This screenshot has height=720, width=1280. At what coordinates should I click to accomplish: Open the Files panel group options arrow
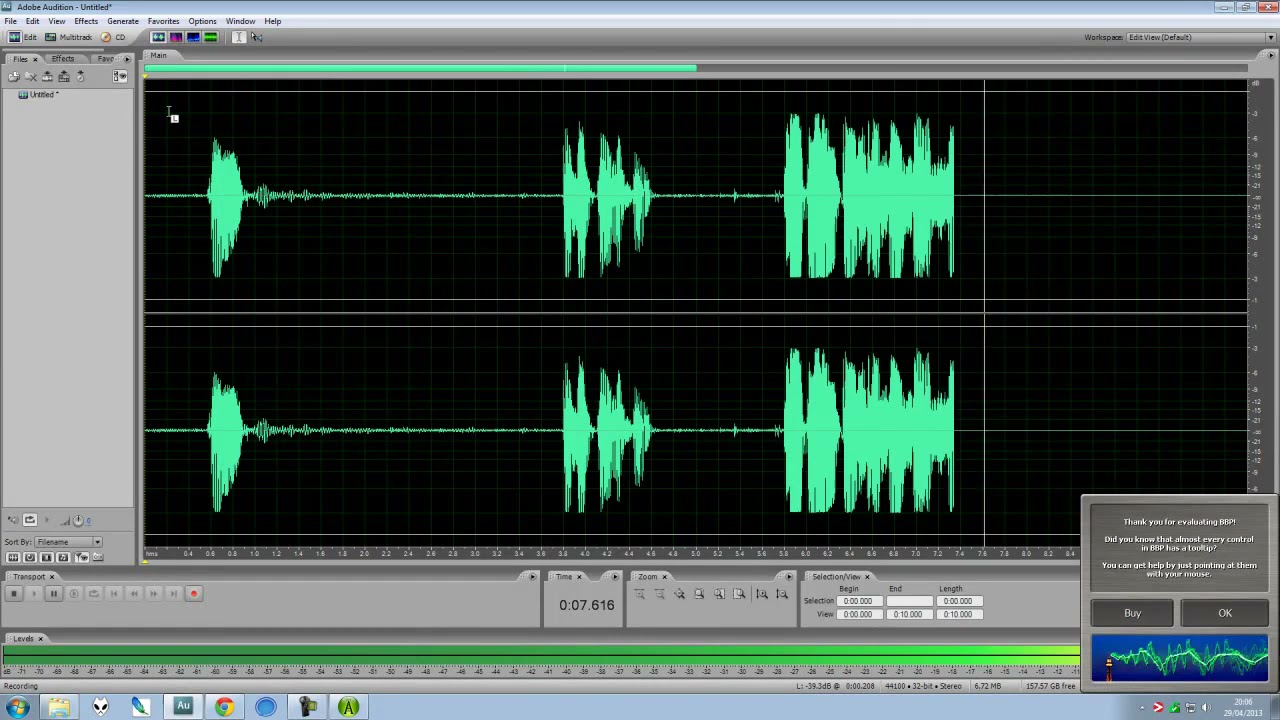[126, 59]
